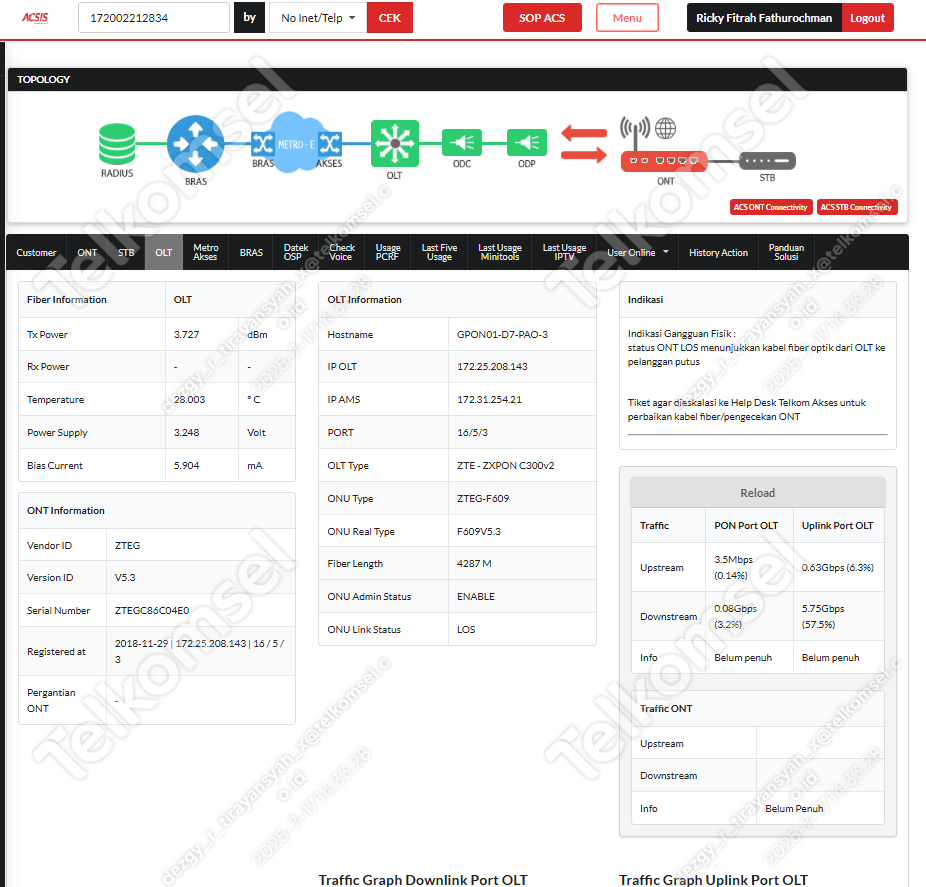
Task: Select IP OLT value 172.25.208.143
Action: [492, 367]
